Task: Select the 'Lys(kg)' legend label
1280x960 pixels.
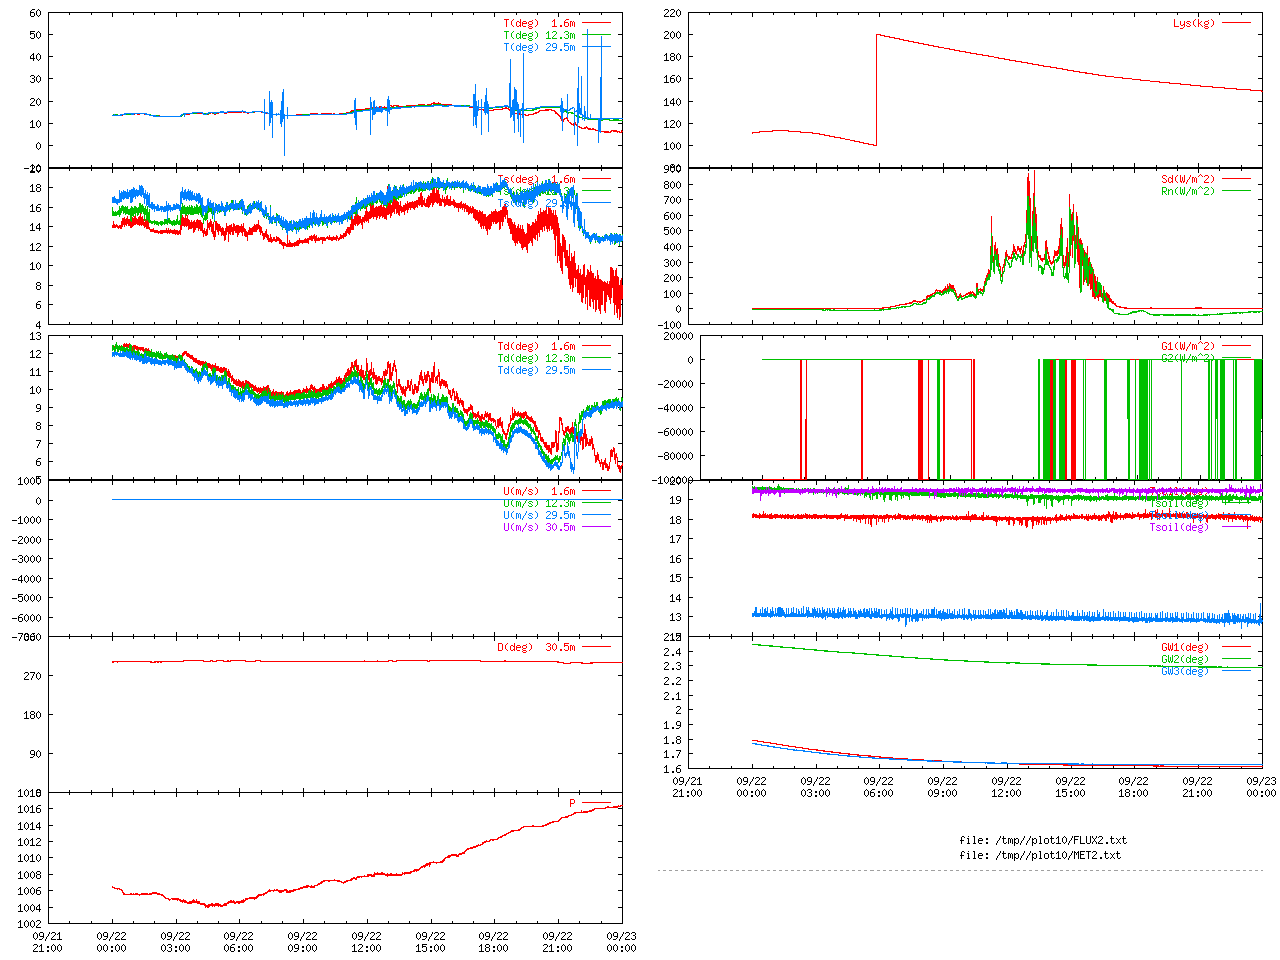Action: click(x=1194, y=23)
